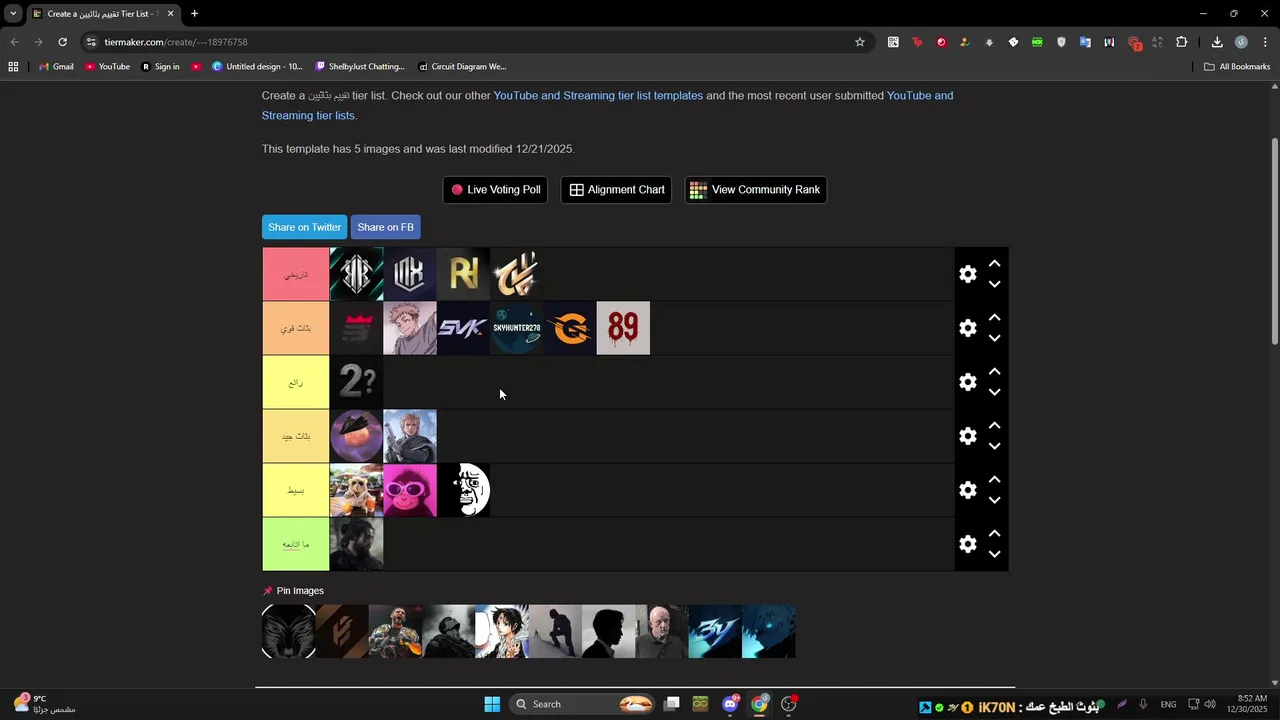
Task: Open the Live Voting Poll
Action: click(x=495, y=190)
